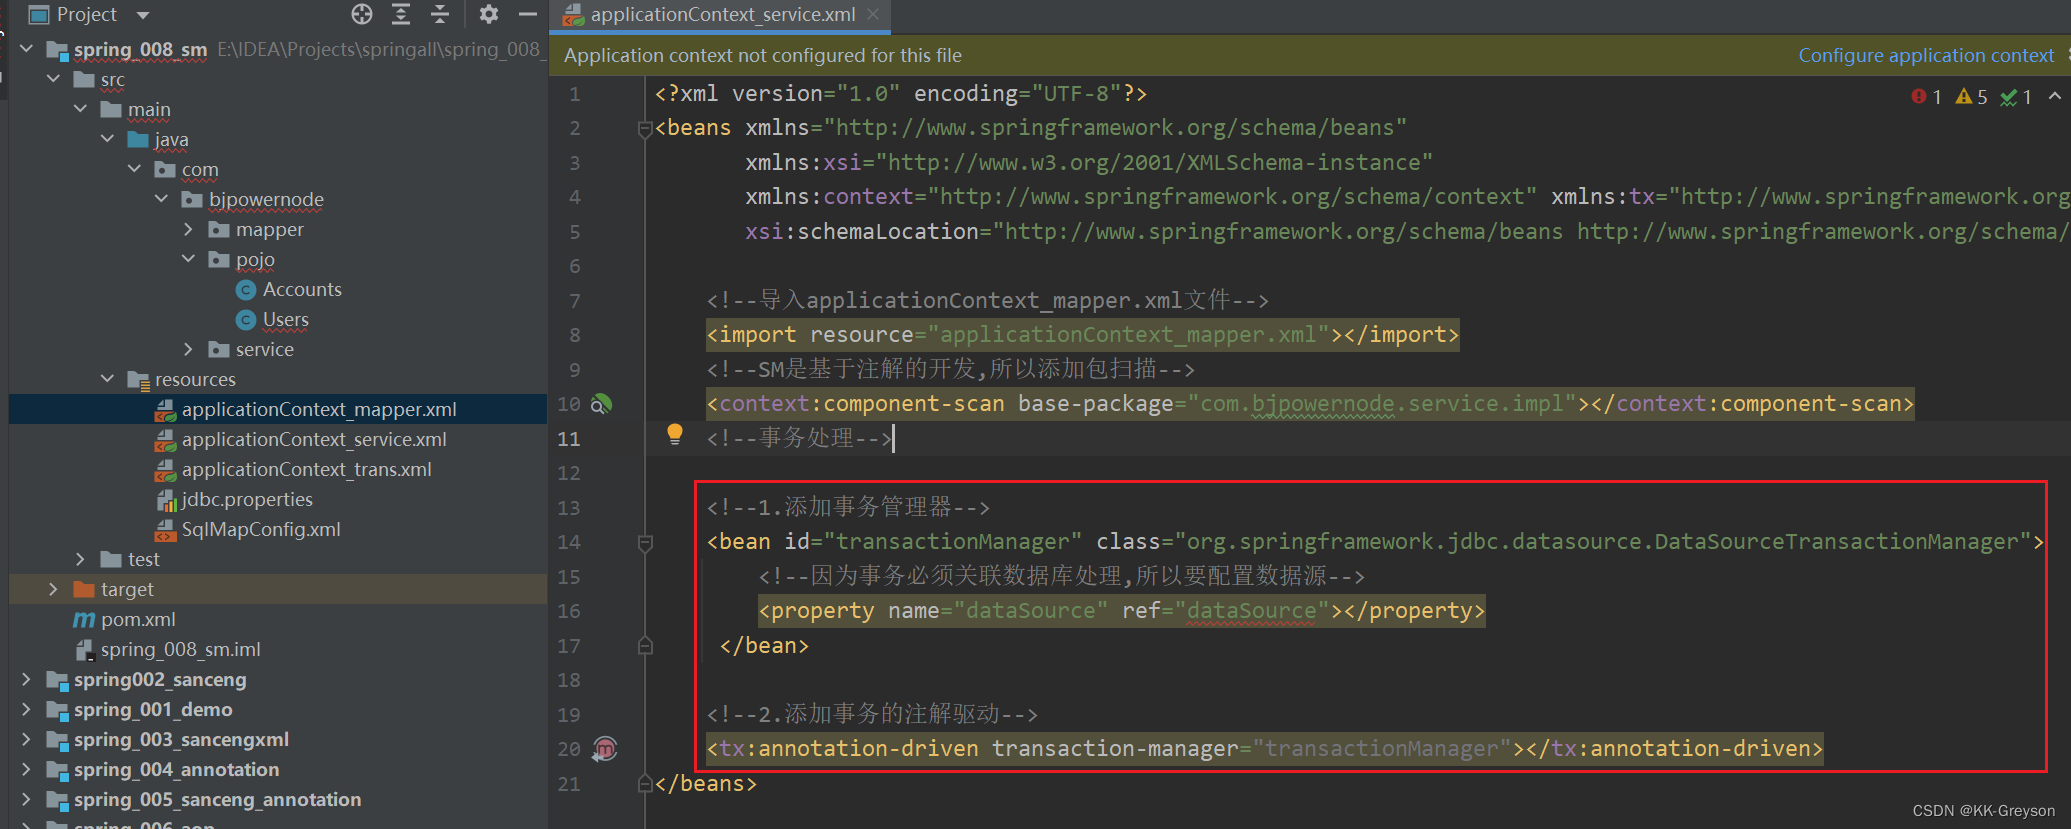Click the resources folder icon
The width and height of the screenshot is (2071, 829).
tap(138, 380)
